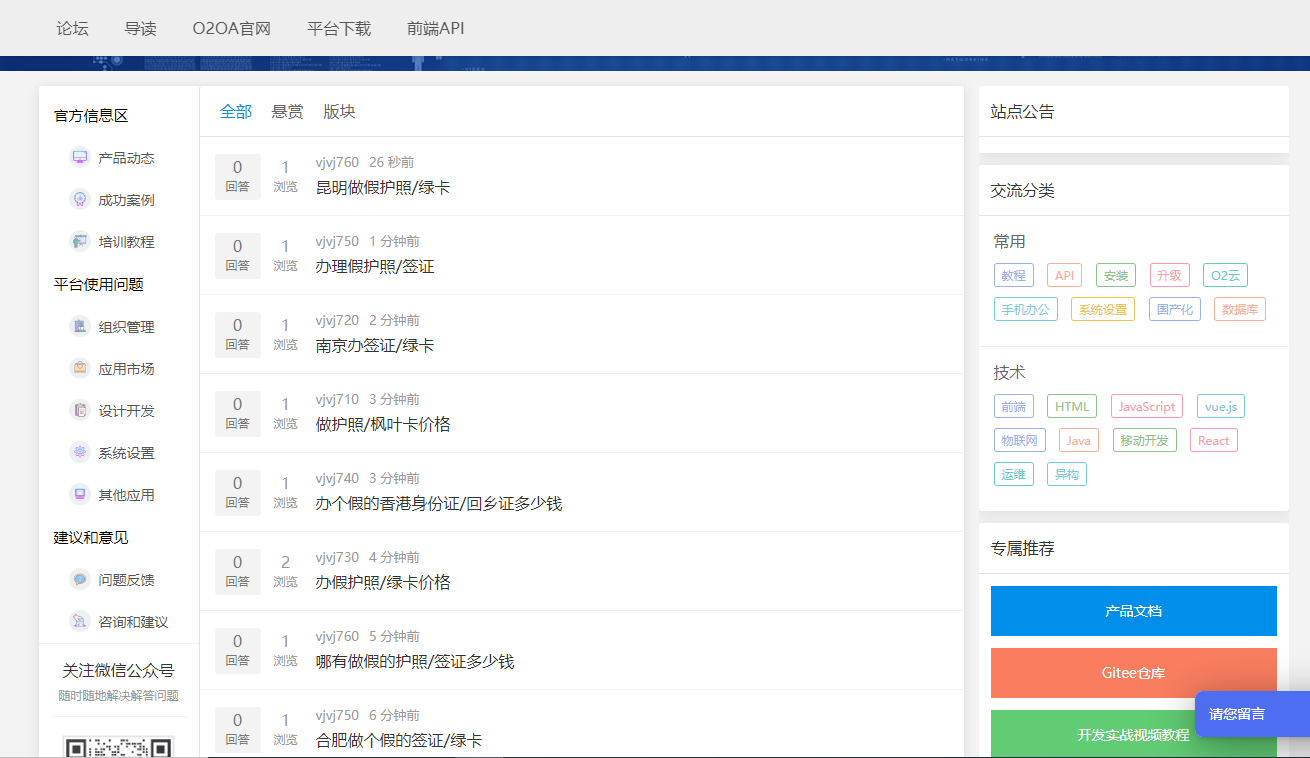Screen dimensions: 1310x758
Task: Click the 咨询和建议 sidebar icon
Action: (x=80, y=622)
